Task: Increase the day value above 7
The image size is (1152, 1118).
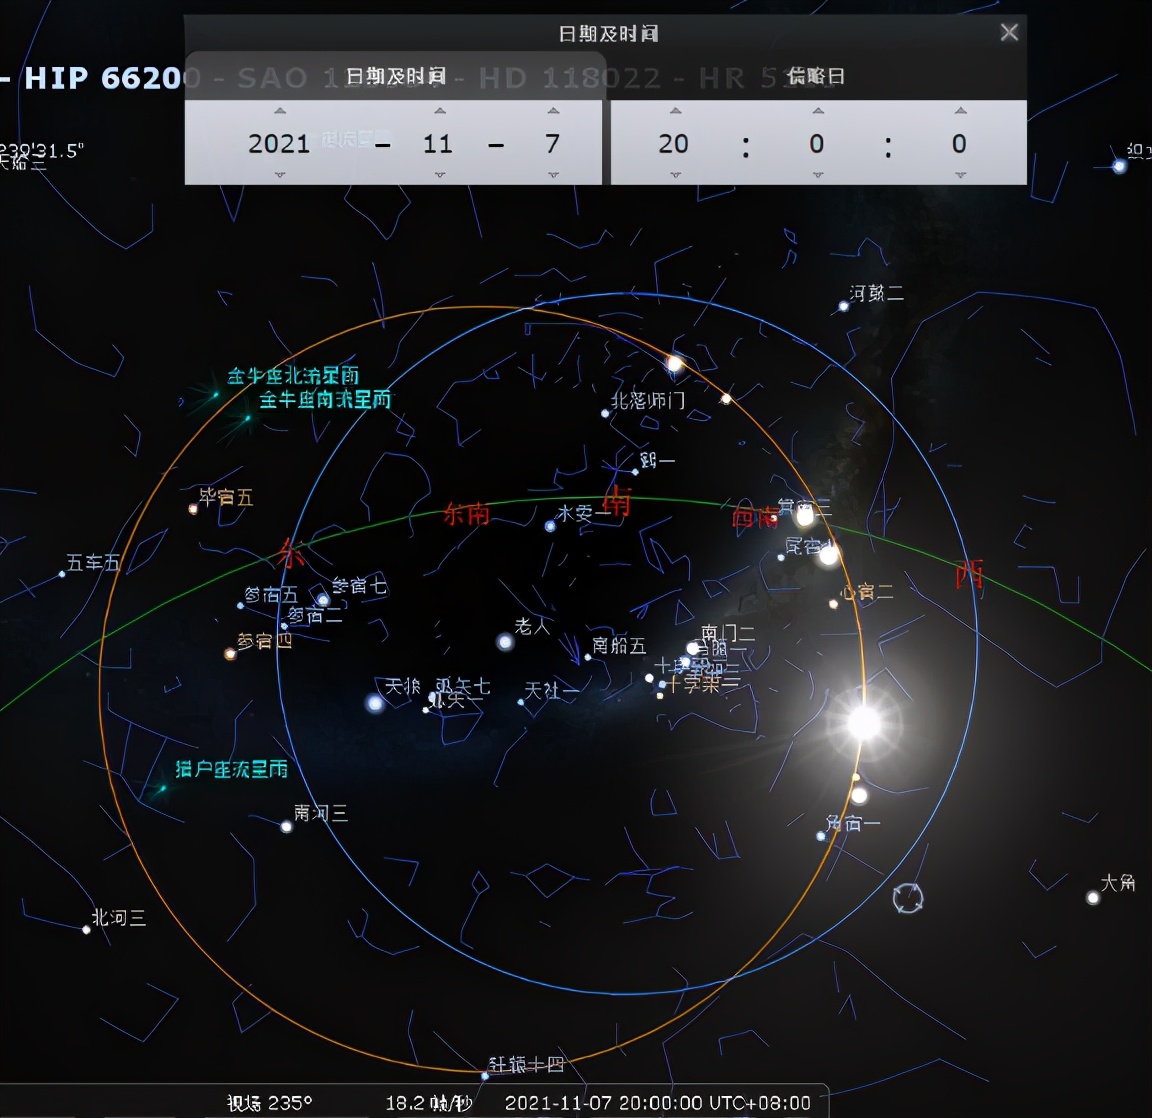Action: click(553, 111)
